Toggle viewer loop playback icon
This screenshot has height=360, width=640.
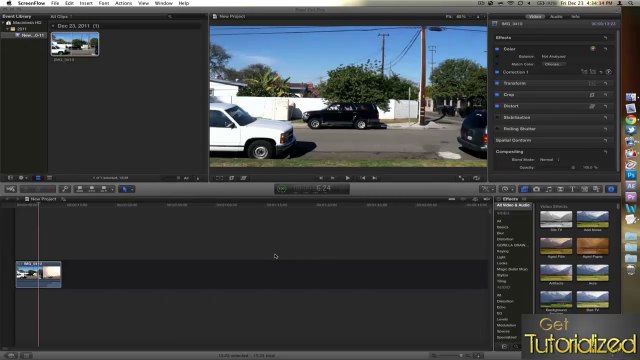point(476,178)
